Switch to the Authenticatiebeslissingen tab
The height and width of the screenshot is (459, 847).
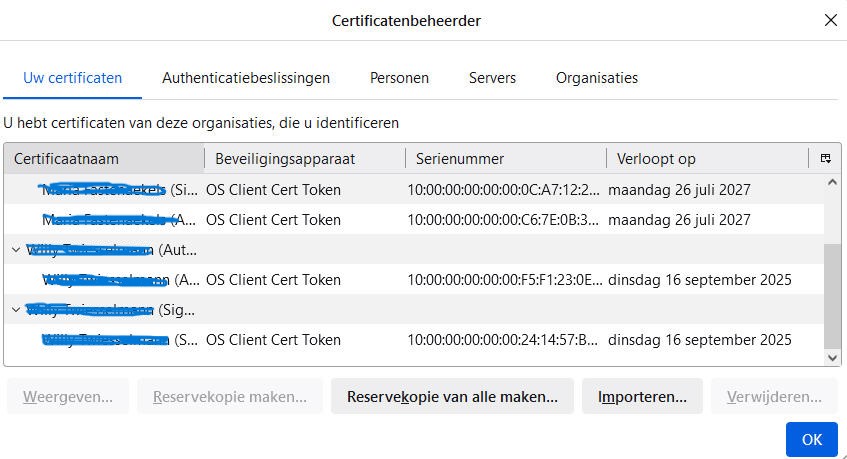click(x=246, y=78)
